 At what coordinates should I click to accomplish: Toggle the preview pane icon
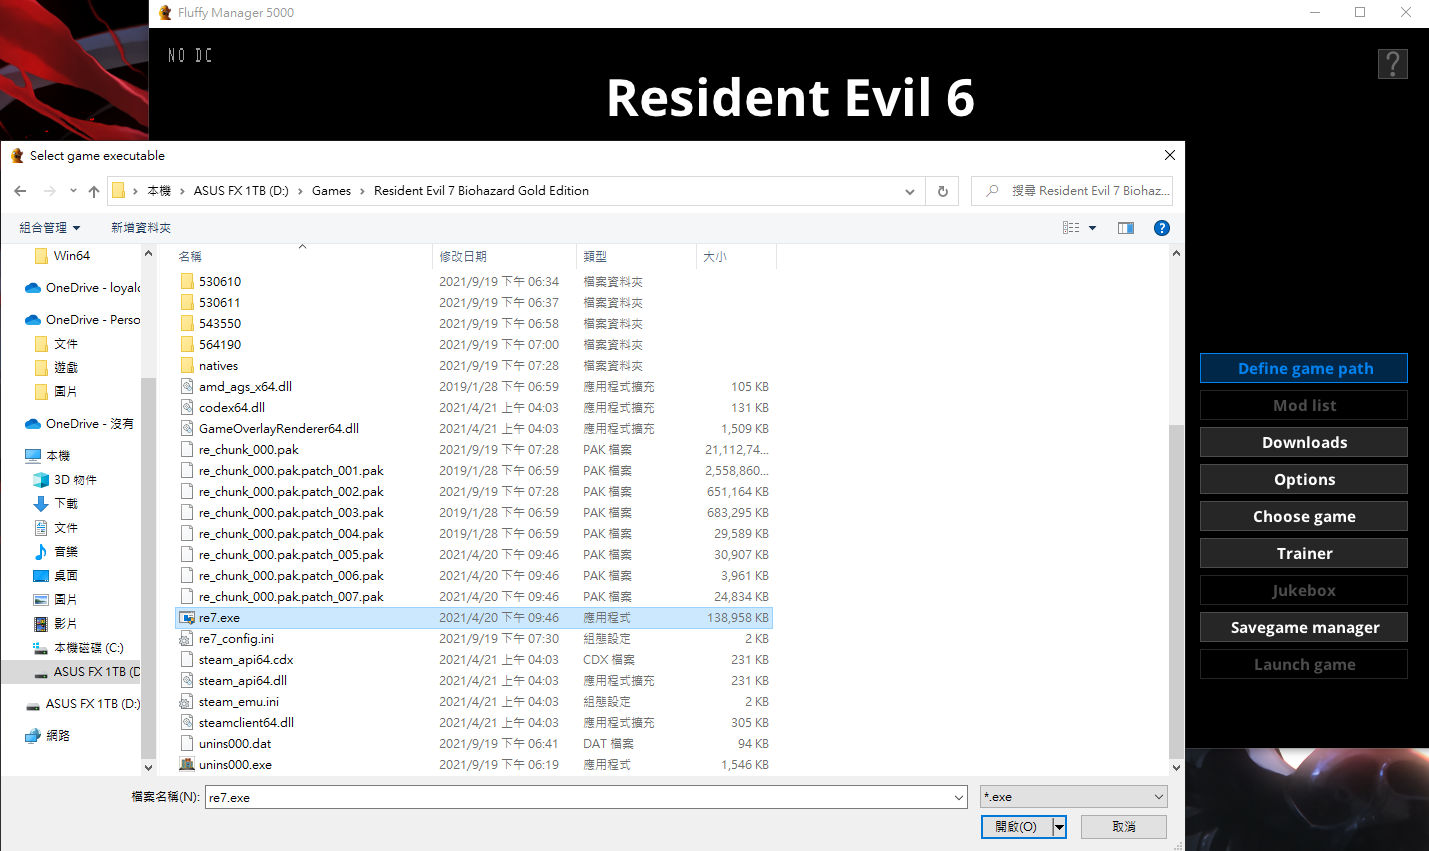[1125, 228]
